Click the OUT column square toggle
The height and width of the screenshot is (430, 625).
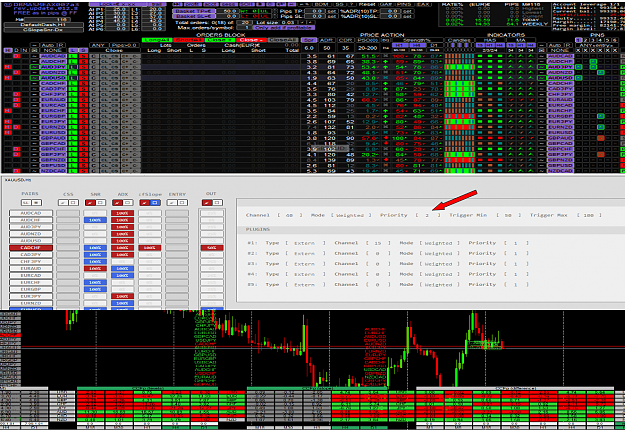click(217, 203)
